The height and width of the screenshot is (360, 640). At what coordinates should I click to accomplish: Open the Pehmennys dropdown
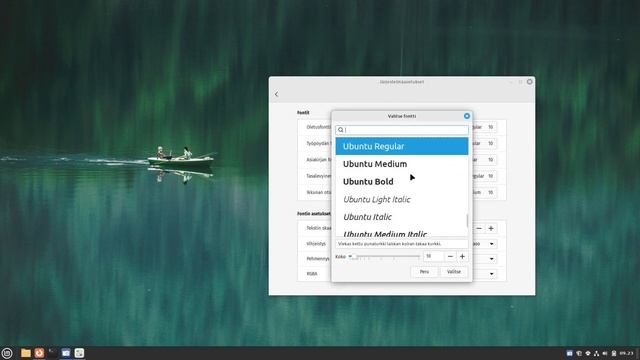point(485,259)
